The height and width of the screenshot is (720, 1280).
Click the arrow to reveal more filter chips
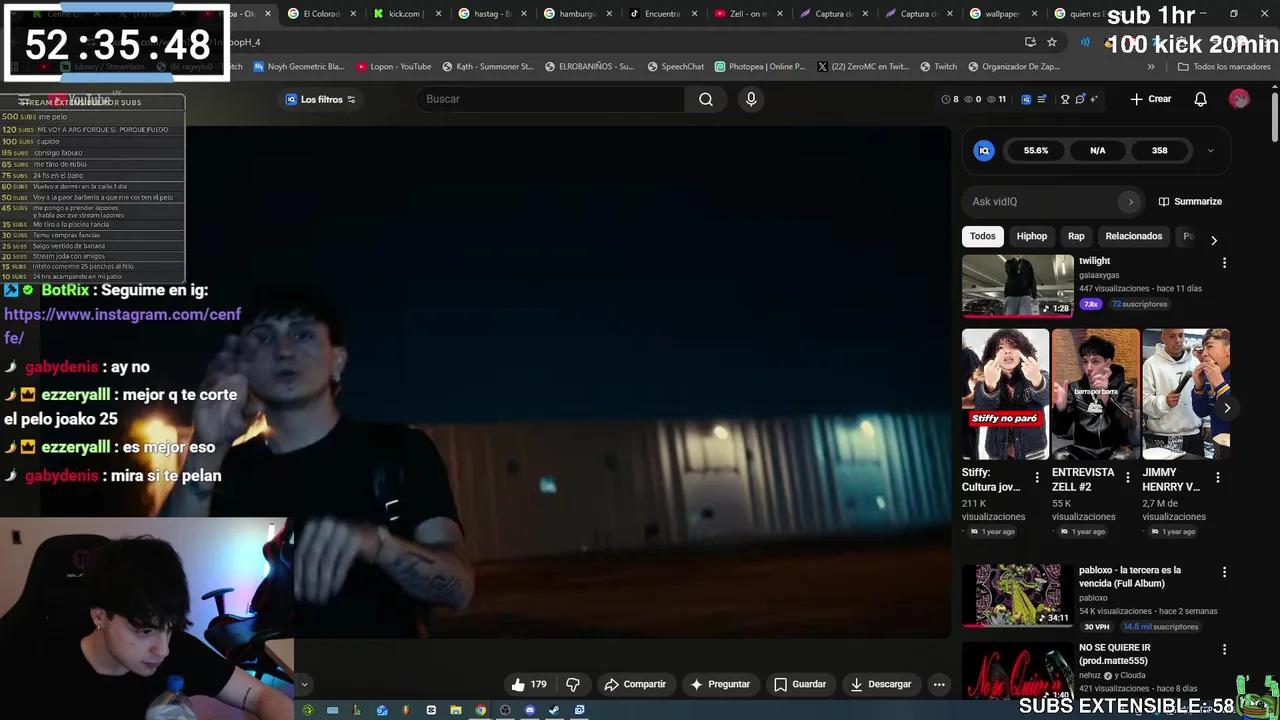pos(1213,240)
